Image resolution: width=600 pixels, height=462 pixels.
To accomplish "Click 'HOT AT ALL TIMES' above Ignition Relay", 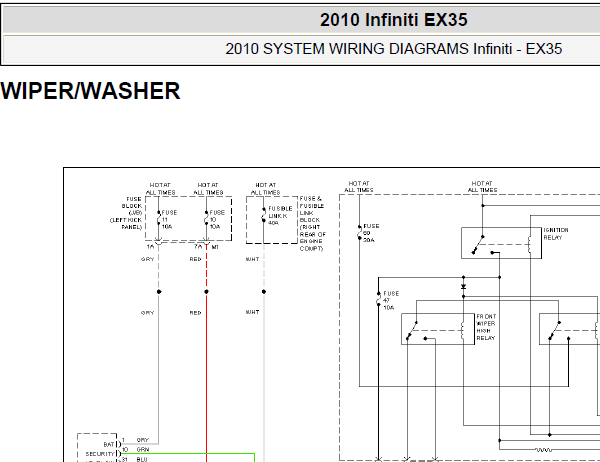I will (482, 187).
